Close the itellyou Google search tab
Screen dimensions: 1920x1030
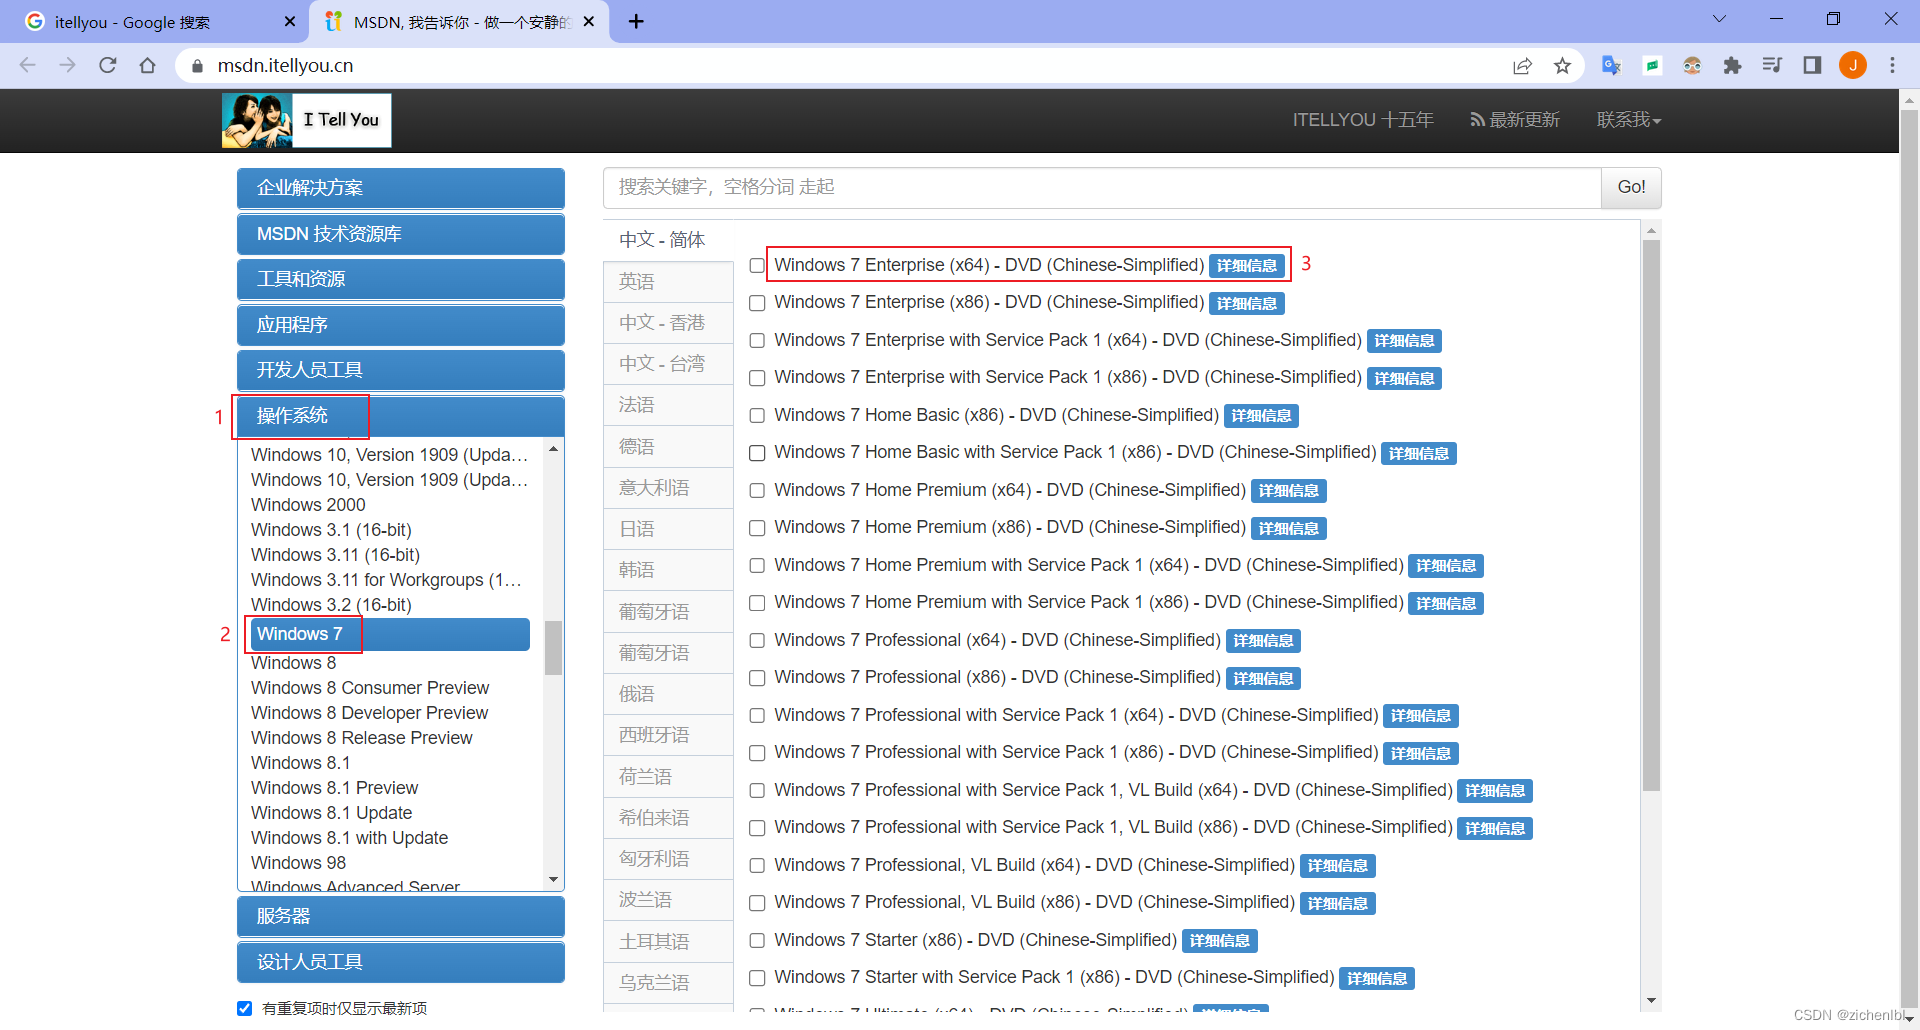pyautogui.click(x=290, y=21)
